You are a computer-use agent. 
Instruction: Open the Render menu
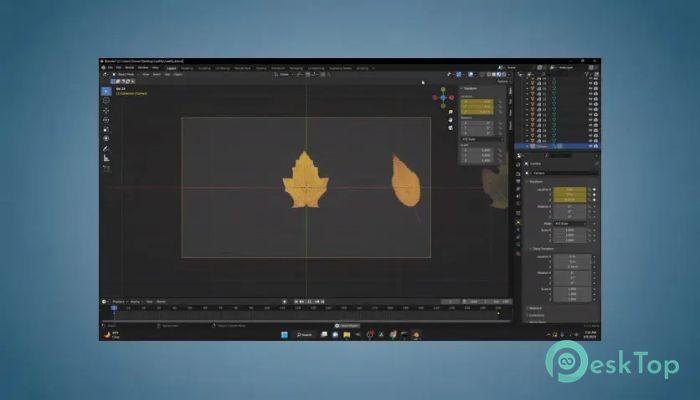point(129,68)
